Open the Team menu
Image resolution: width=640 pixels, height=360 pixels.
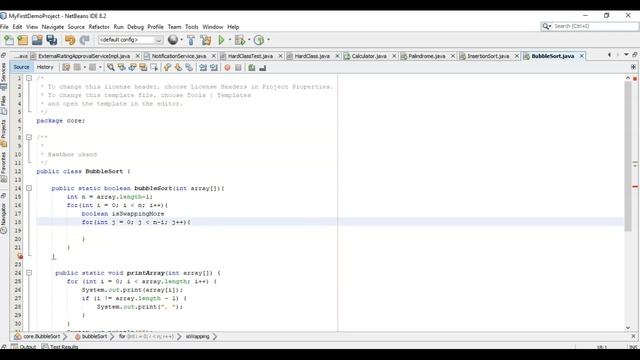(x=174, y=27)
